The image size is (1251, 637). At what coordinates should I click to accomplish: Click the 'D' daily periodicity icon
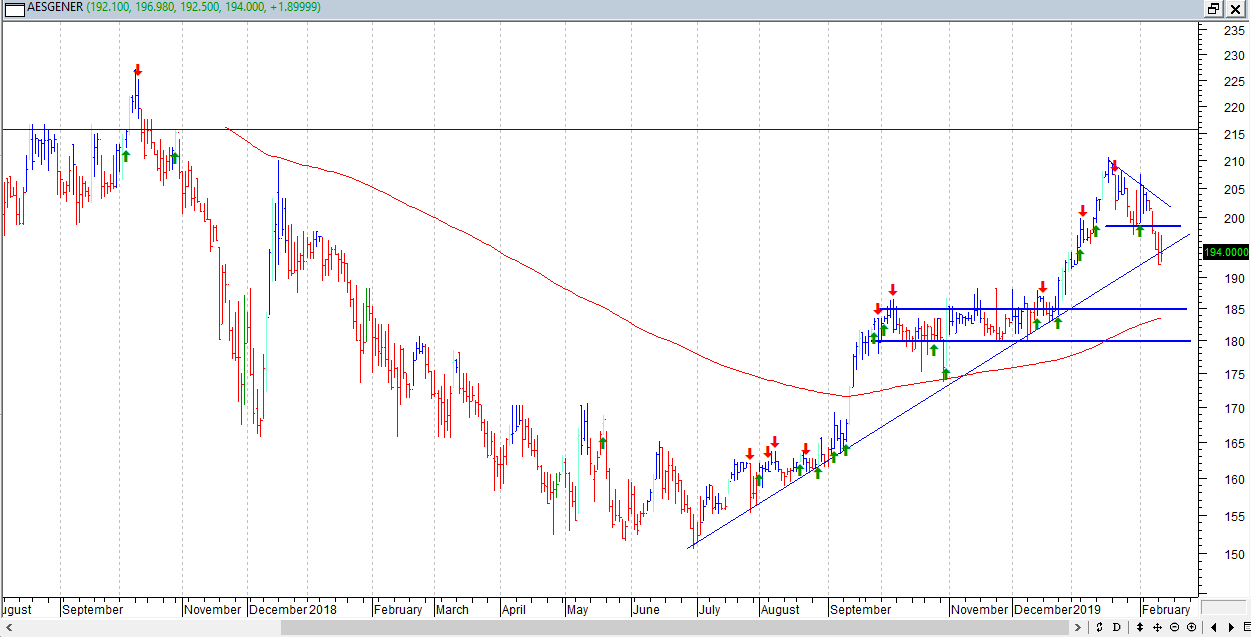1117,628
